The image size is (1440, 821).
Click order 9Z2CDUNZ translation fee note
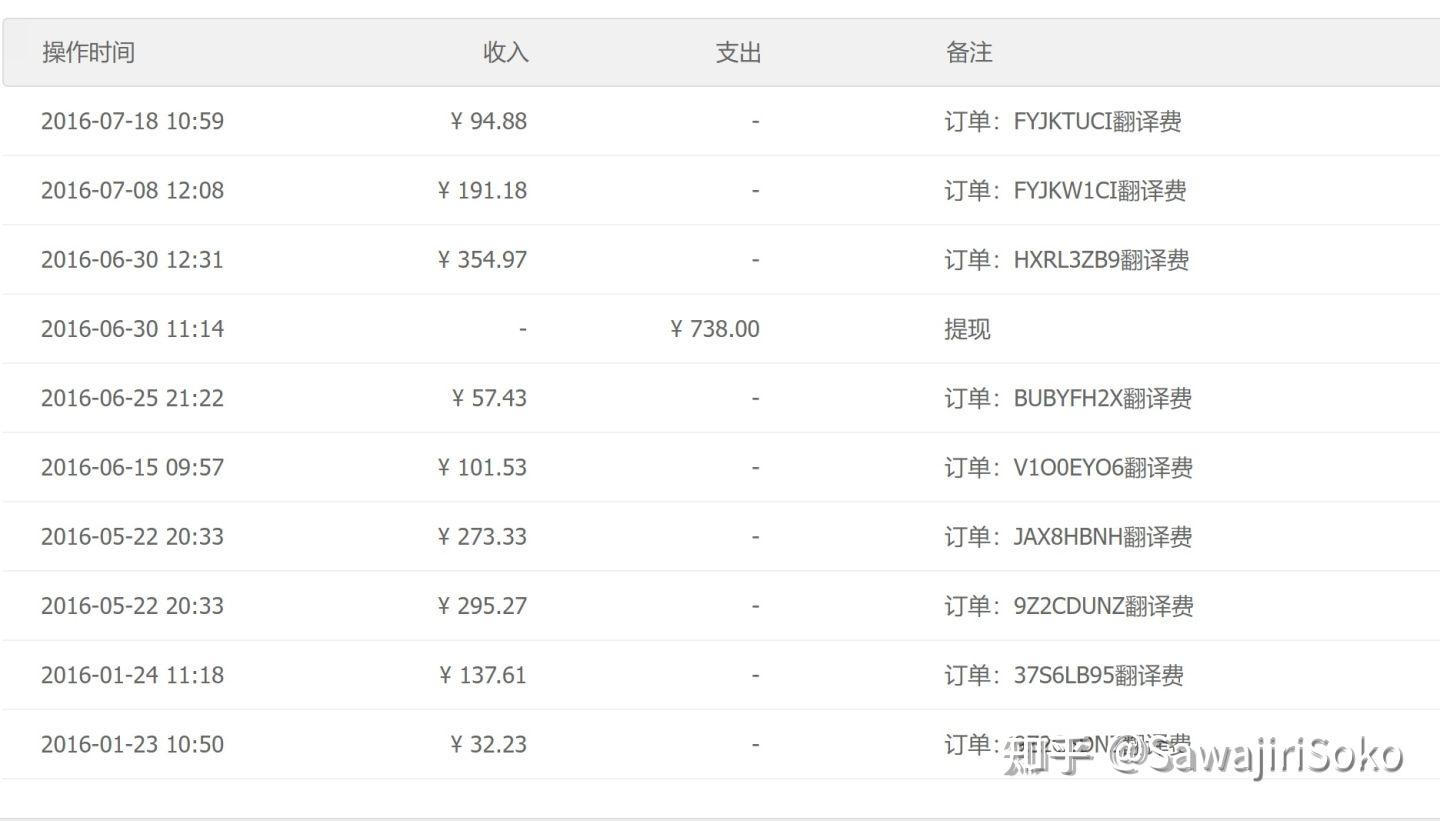[x=1068, y=606]
